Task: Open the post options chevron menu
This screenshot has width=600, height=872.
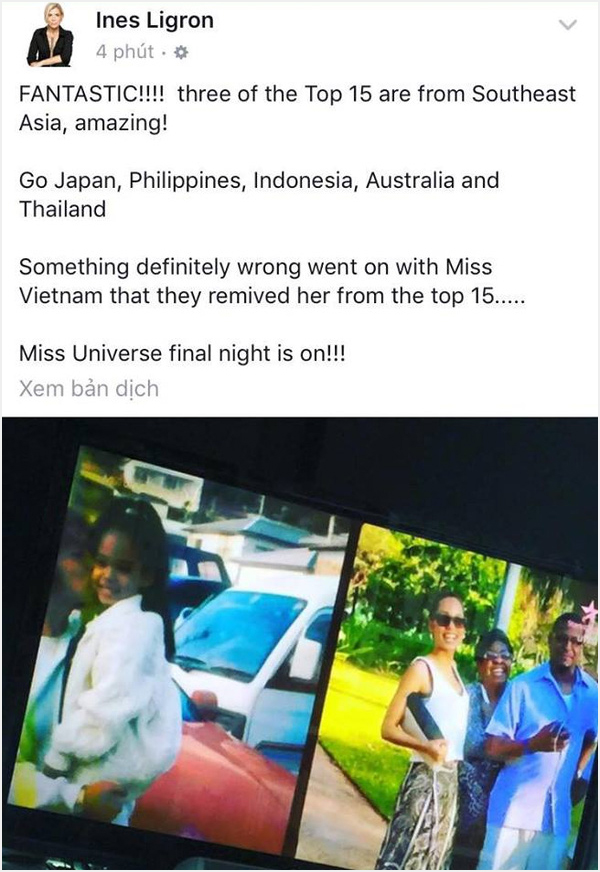Action: coord(567,25)
